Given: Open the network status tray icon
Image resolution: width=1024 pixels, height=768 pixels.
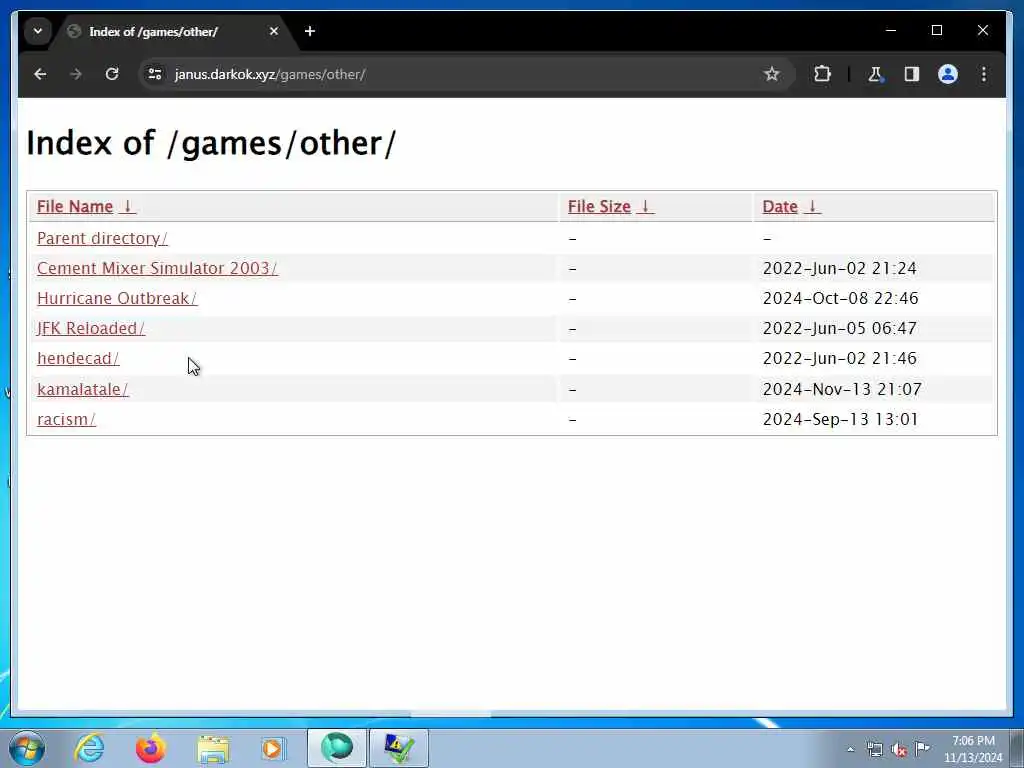Looking at the screenshot, I should coord(874,749).
